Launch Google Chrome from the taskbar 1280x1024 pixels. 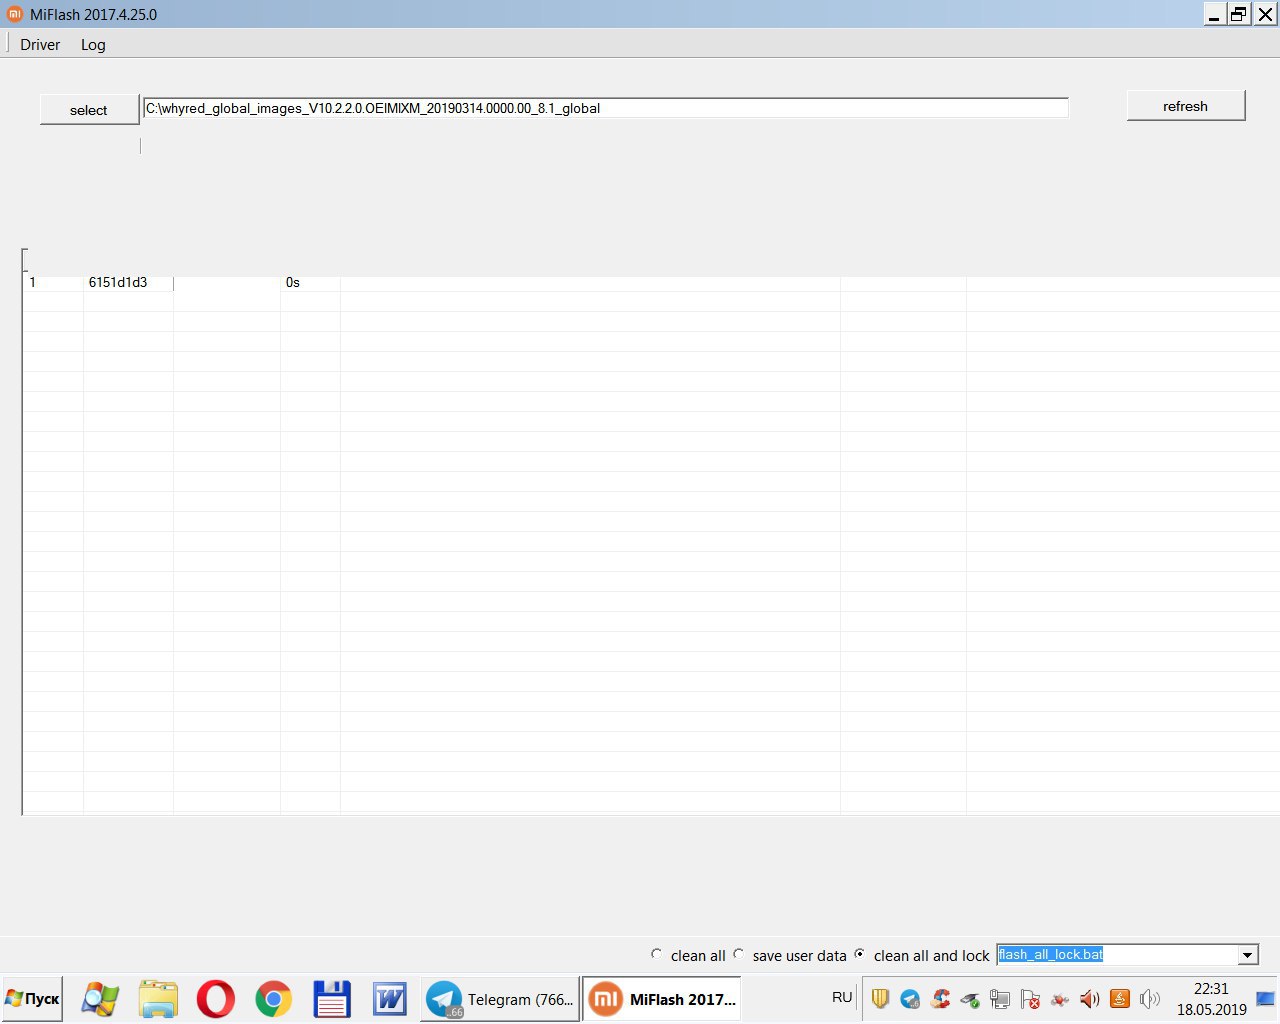(273, 999)
